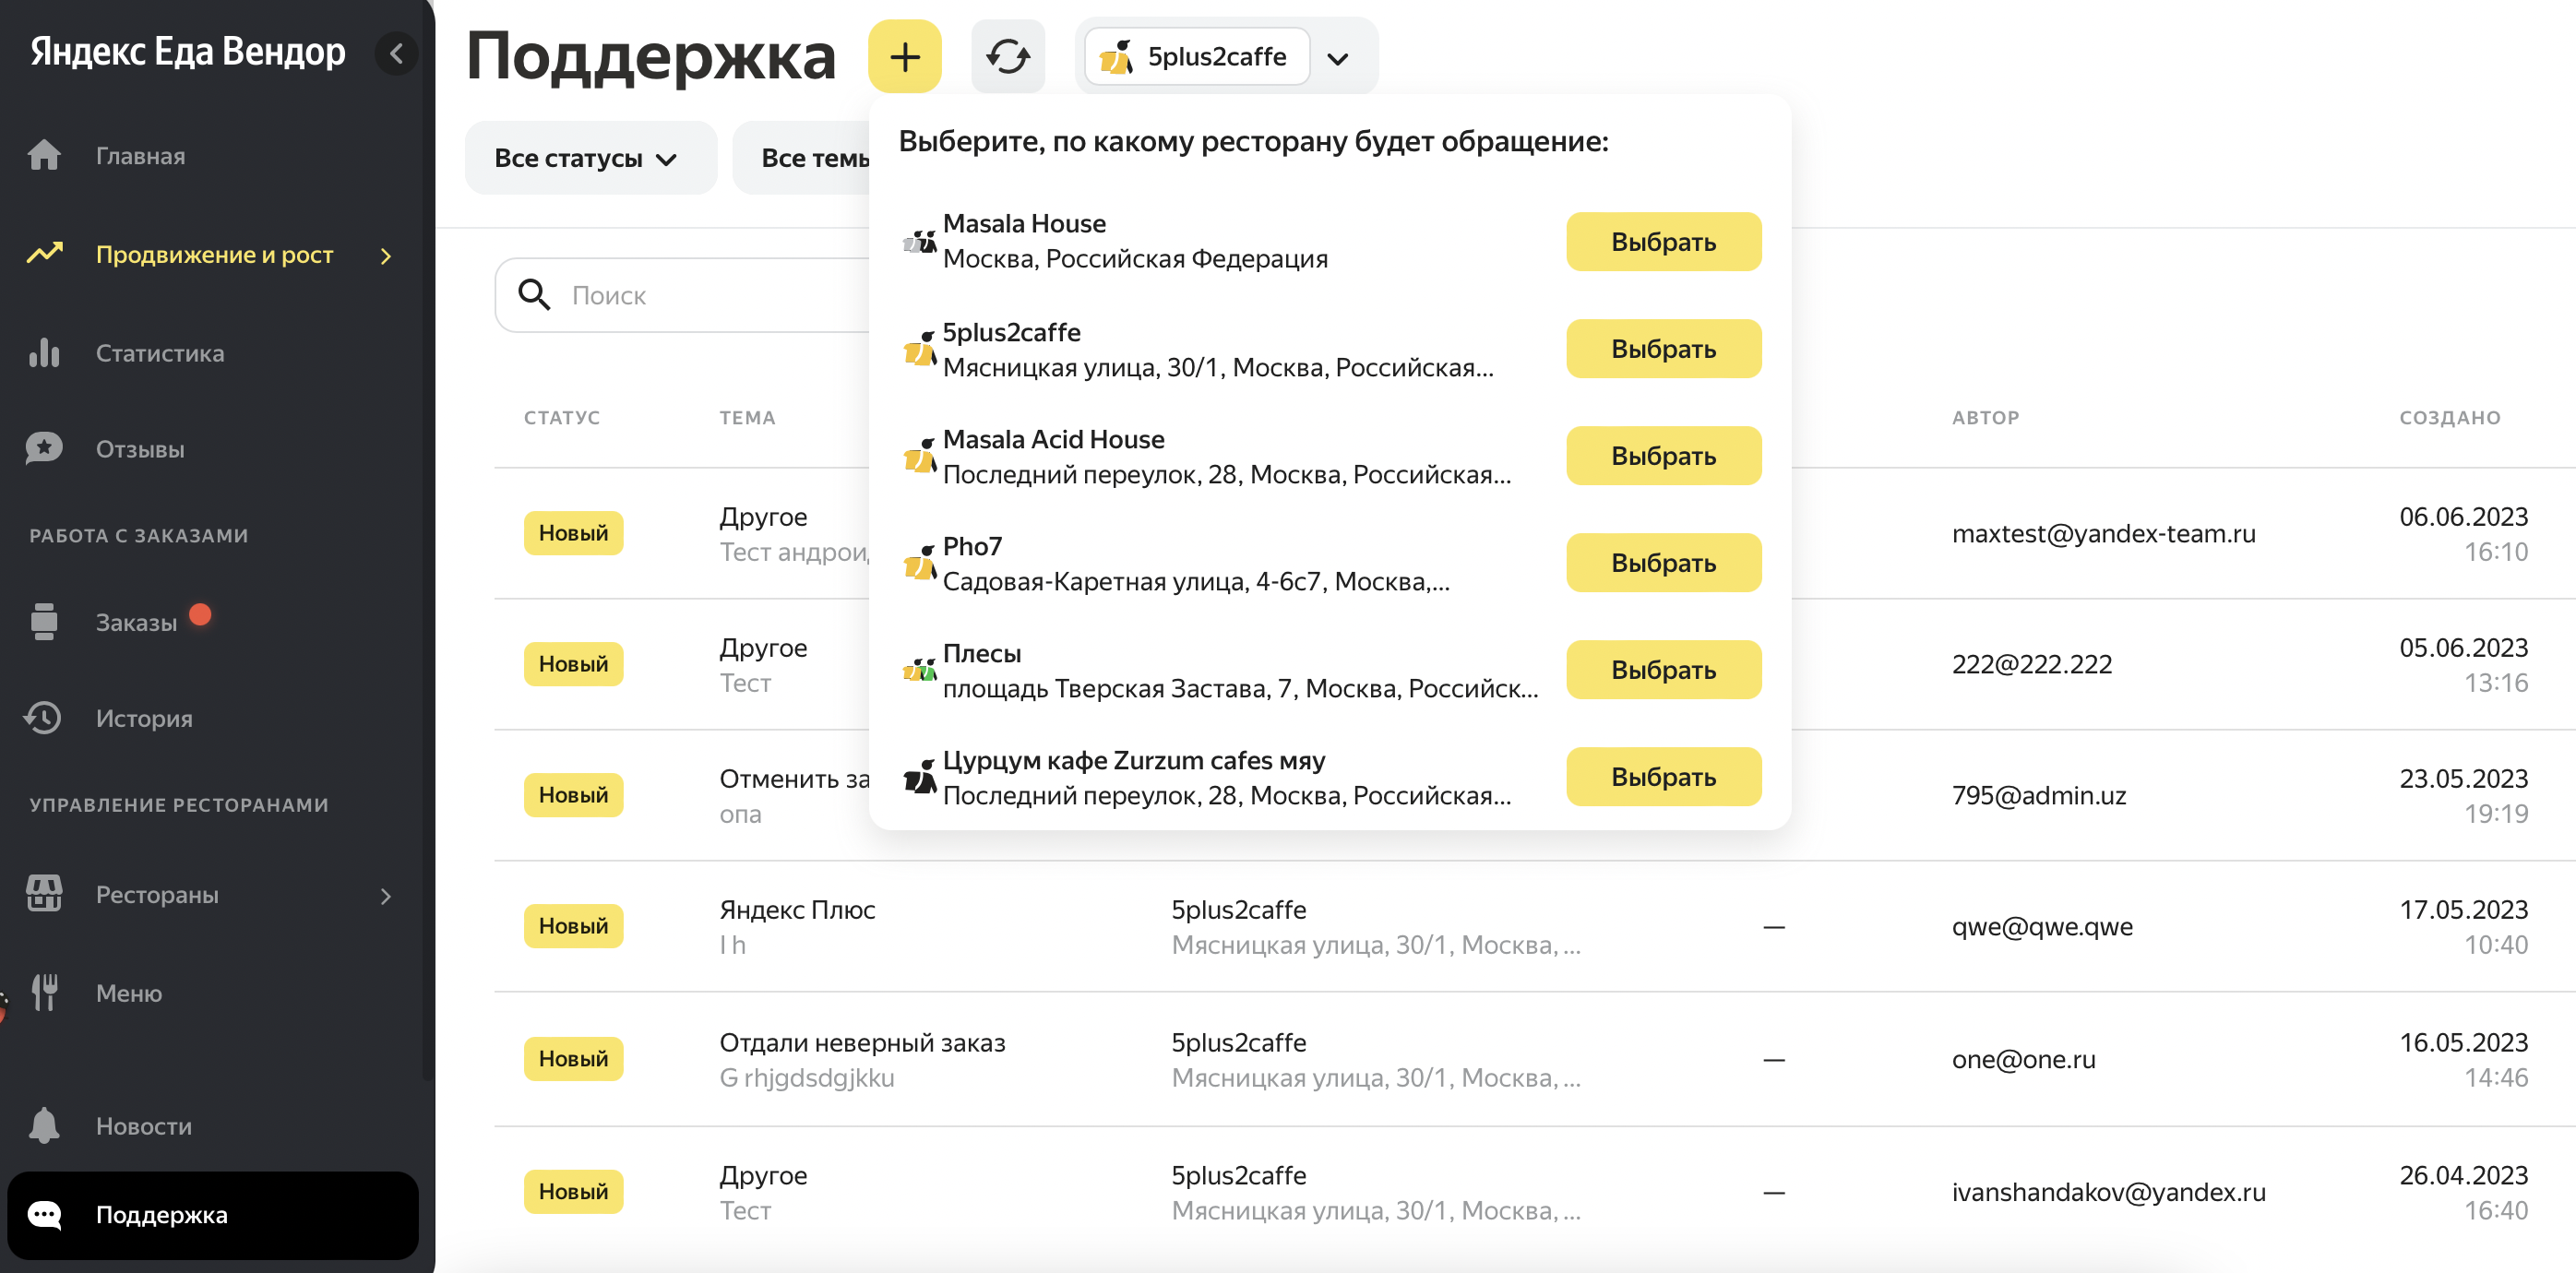The image size is (2576, 1273).
Task: Select Masala House restaurant name
Action: pyautogui.click(x=1024, y=223)
